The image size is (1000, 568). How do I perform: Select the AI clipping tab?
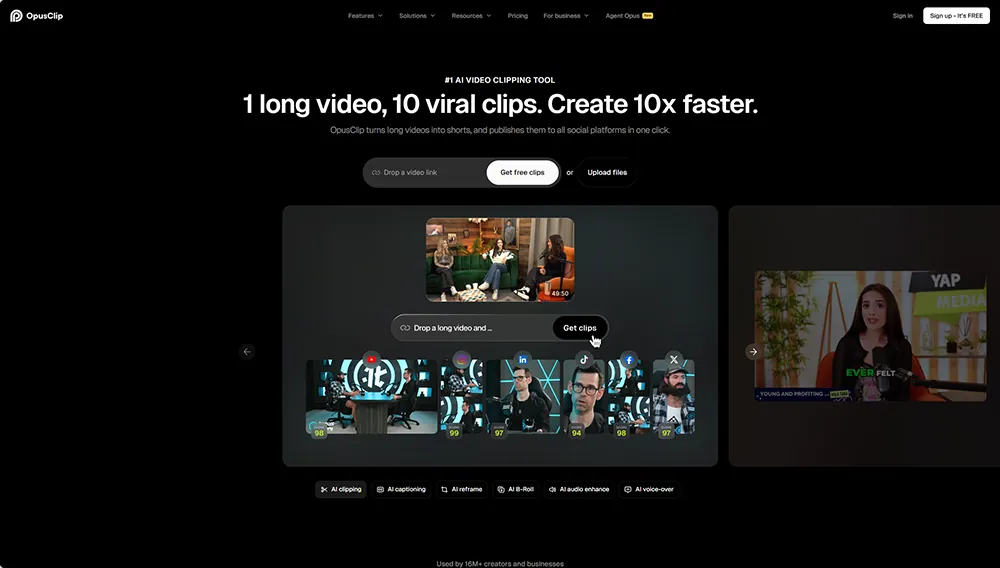point(341,490)
